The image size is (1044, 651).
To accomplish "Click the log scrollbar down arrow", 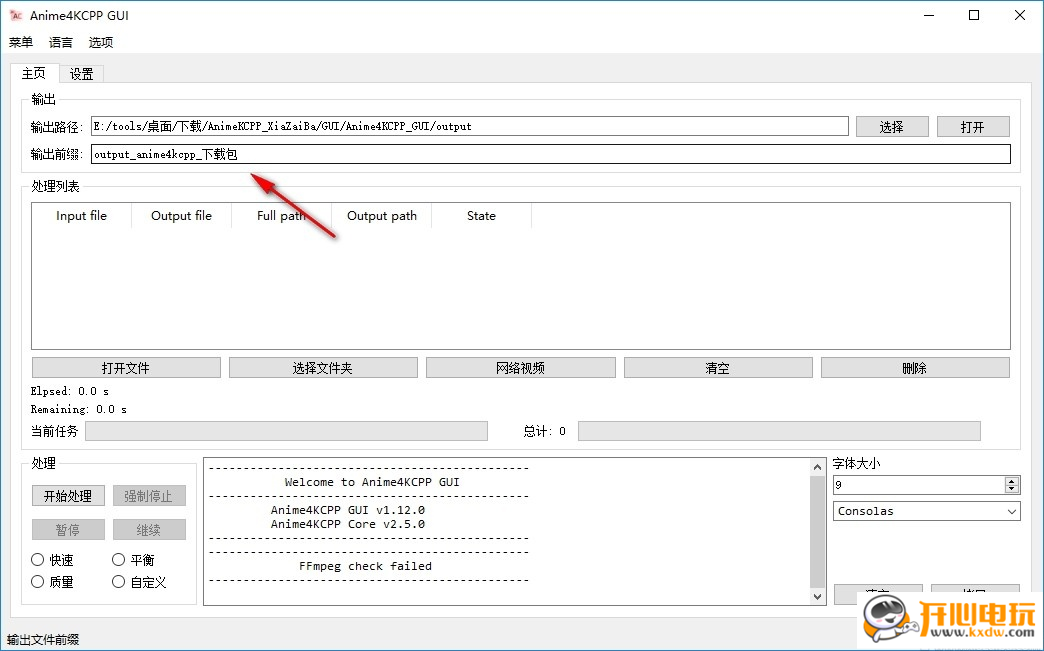I will pyautogui.click(x=818, y=596).
